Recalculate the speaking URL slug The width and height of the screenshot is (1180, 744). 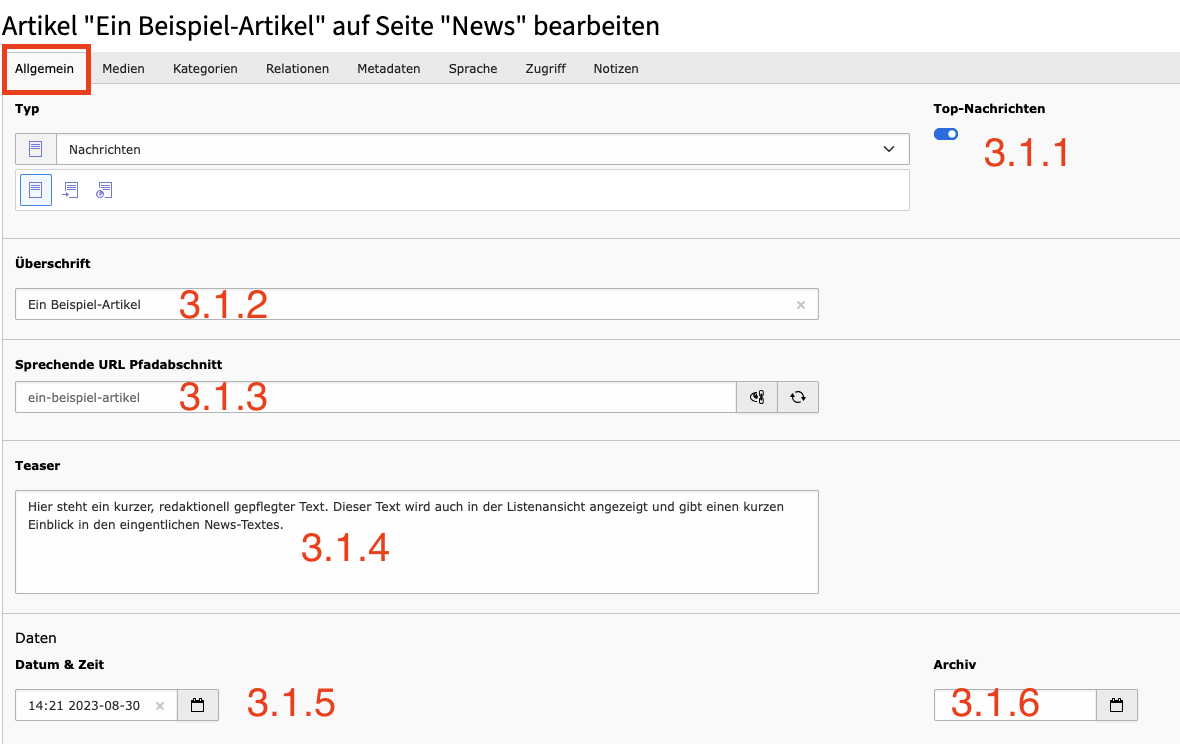click(x=798, y=397)
